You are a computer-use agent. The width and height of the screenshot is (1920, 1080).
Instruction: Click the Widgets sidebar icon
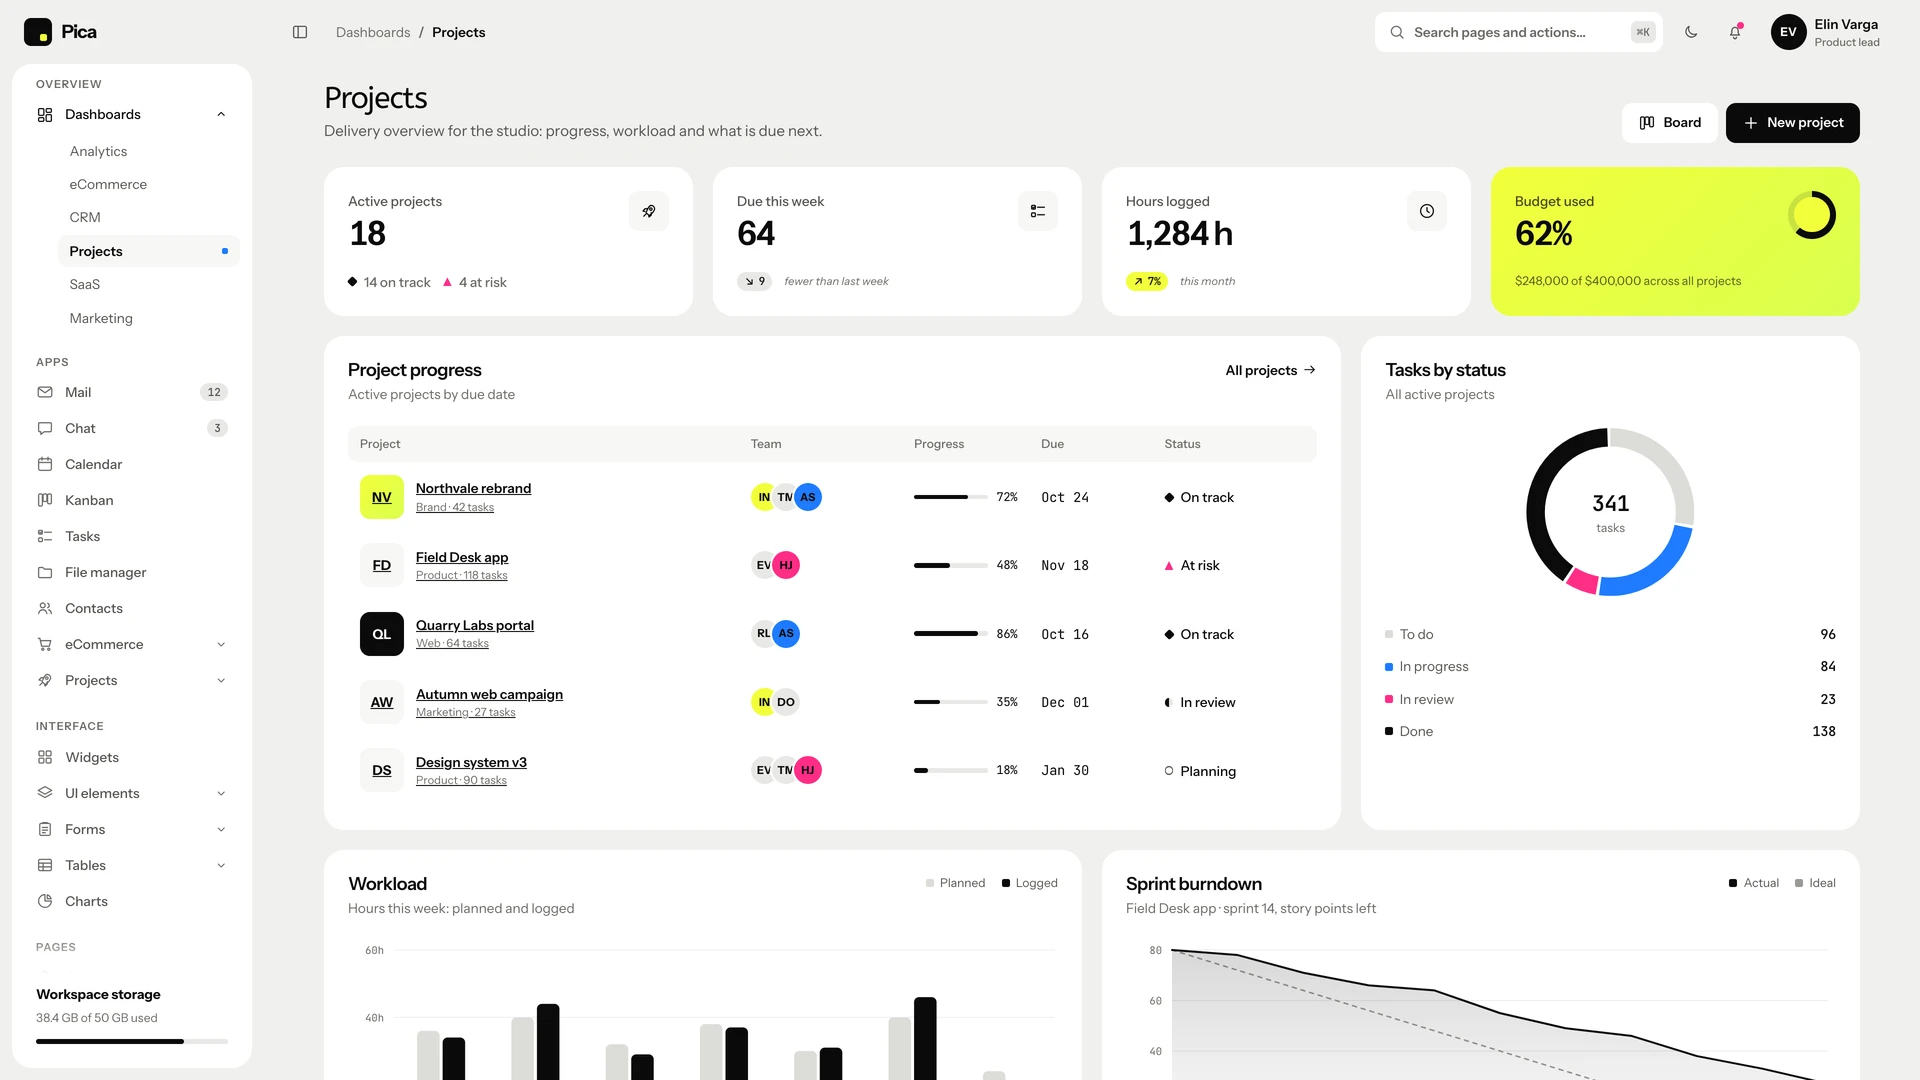point(45,757)
